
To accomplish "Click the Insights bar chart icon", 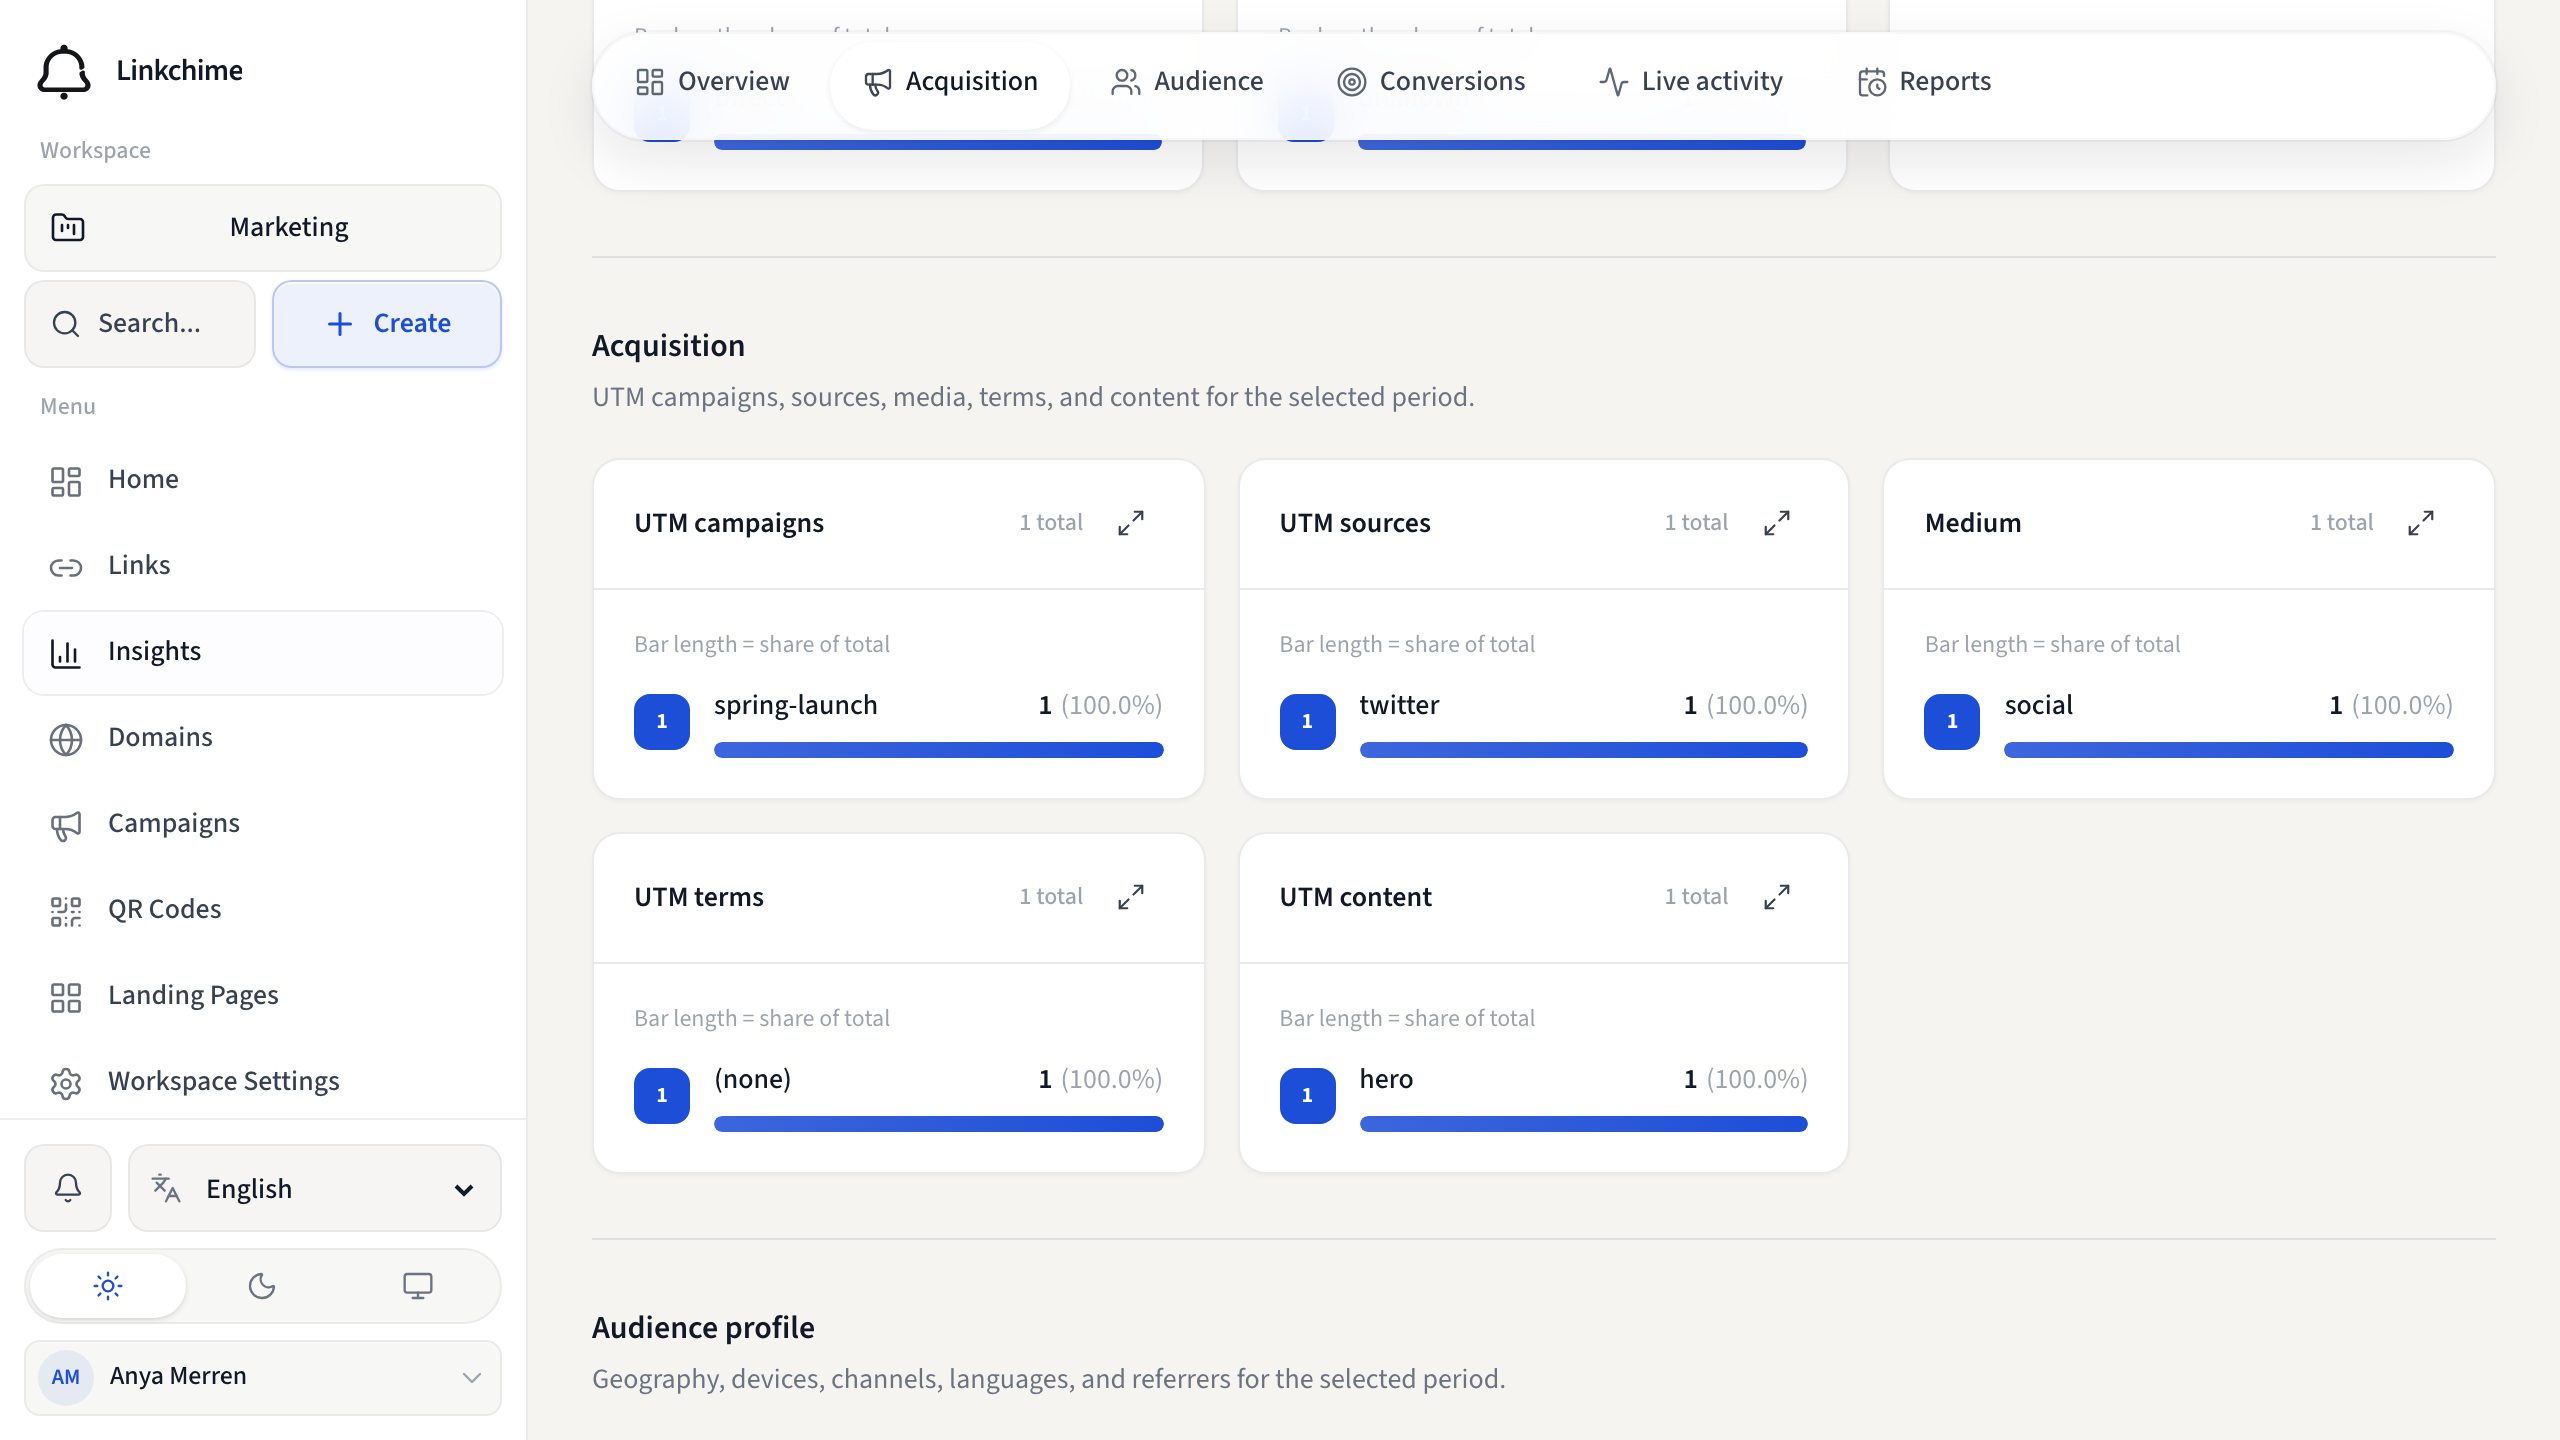I will pyautogui.click(x=66, y=653).
